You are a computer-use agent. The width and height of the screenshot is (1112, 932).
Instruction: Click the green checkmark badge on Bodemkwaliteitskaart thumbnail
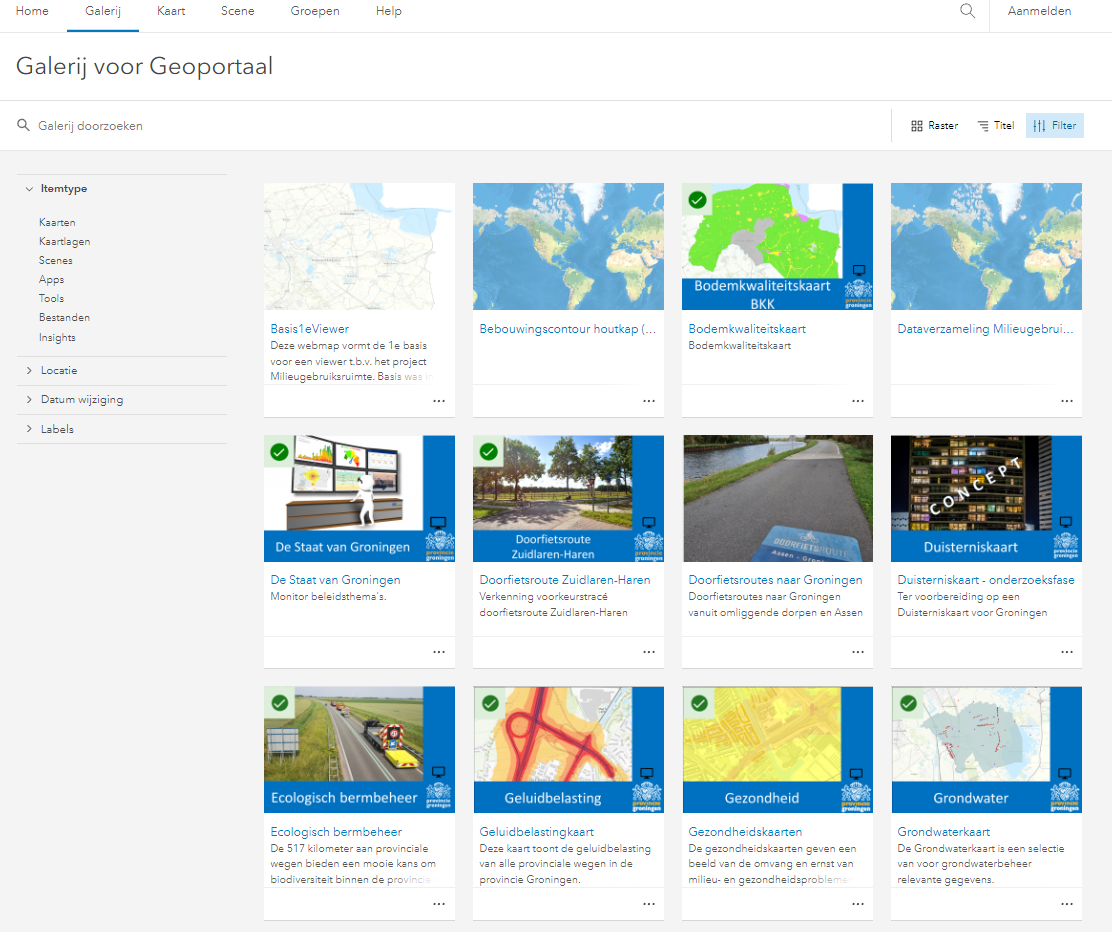click(x=698, y=200)
